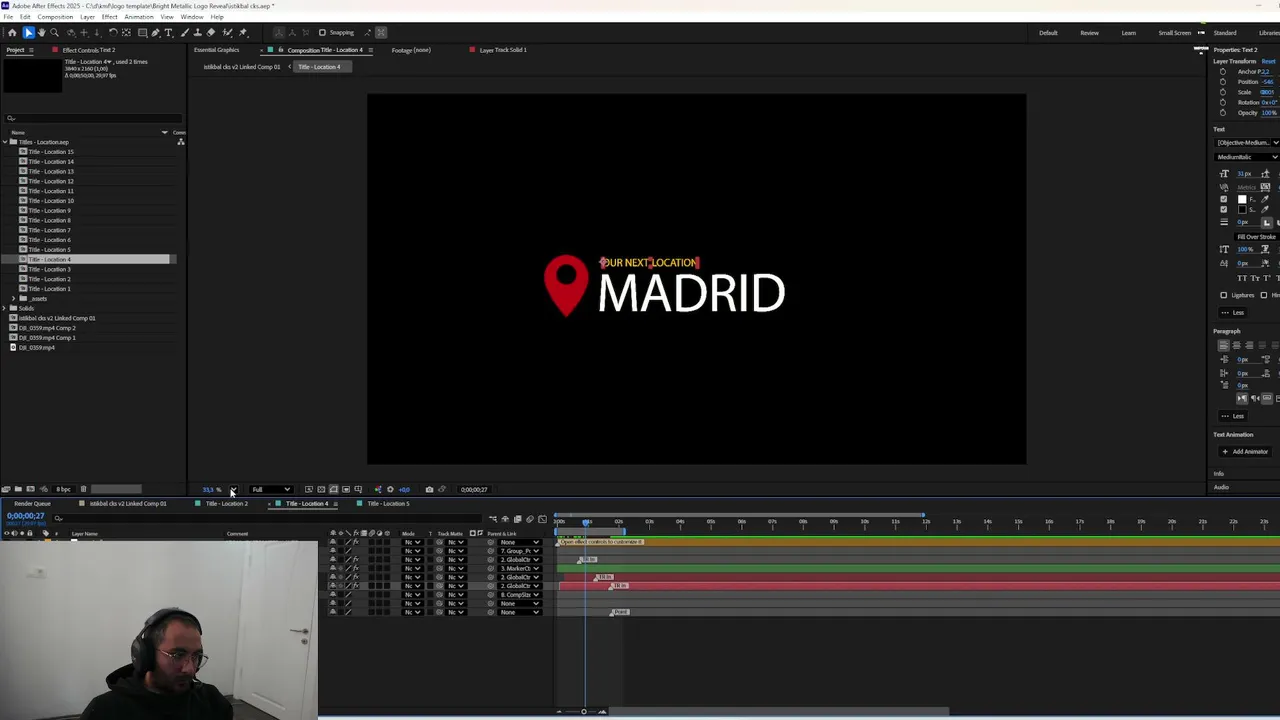
Task: Switch to Title - Location 5 timeline tab
Action: [x=387, y=503]
